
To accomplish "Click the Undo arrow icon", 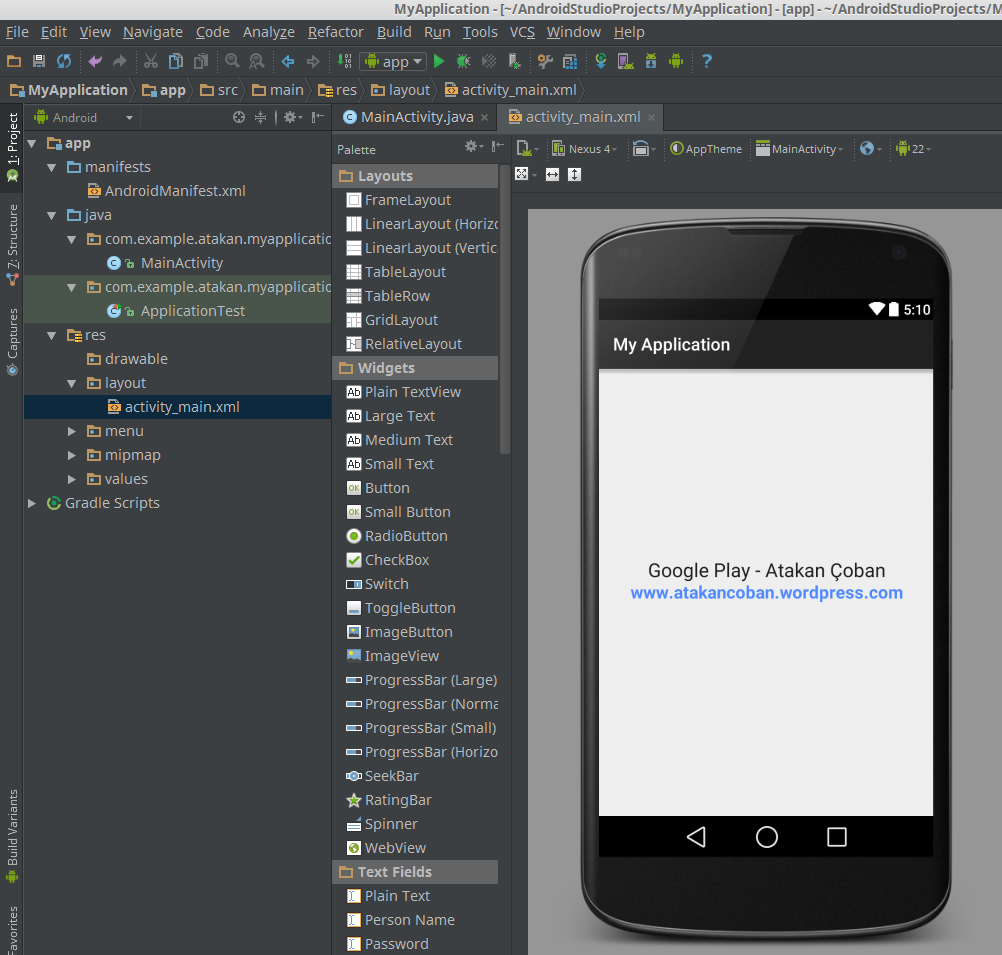I will 95,61.
